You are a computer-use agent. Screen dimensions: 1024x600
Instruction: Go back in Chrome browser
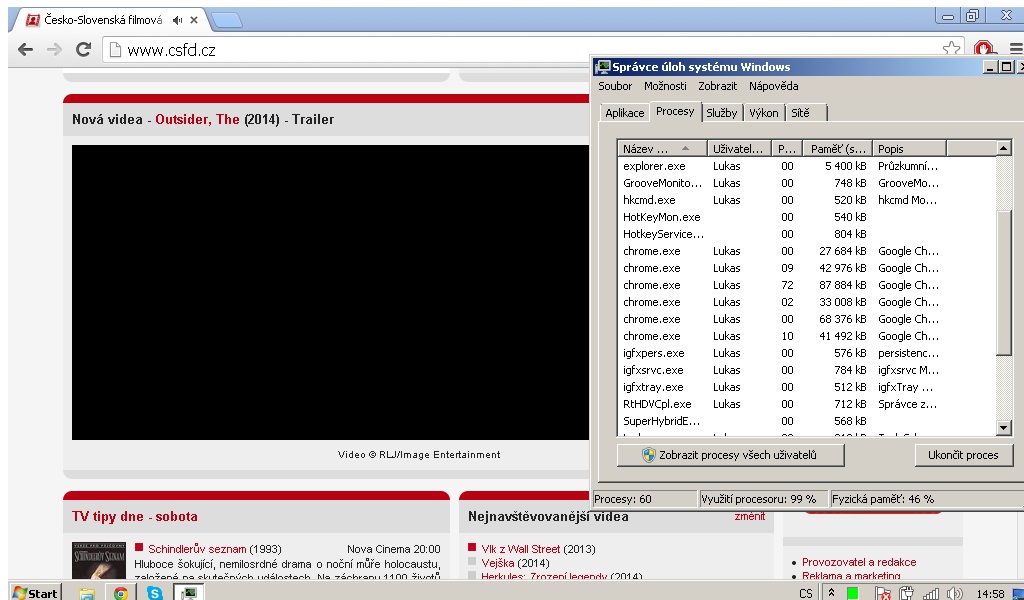tap(25, 50)
